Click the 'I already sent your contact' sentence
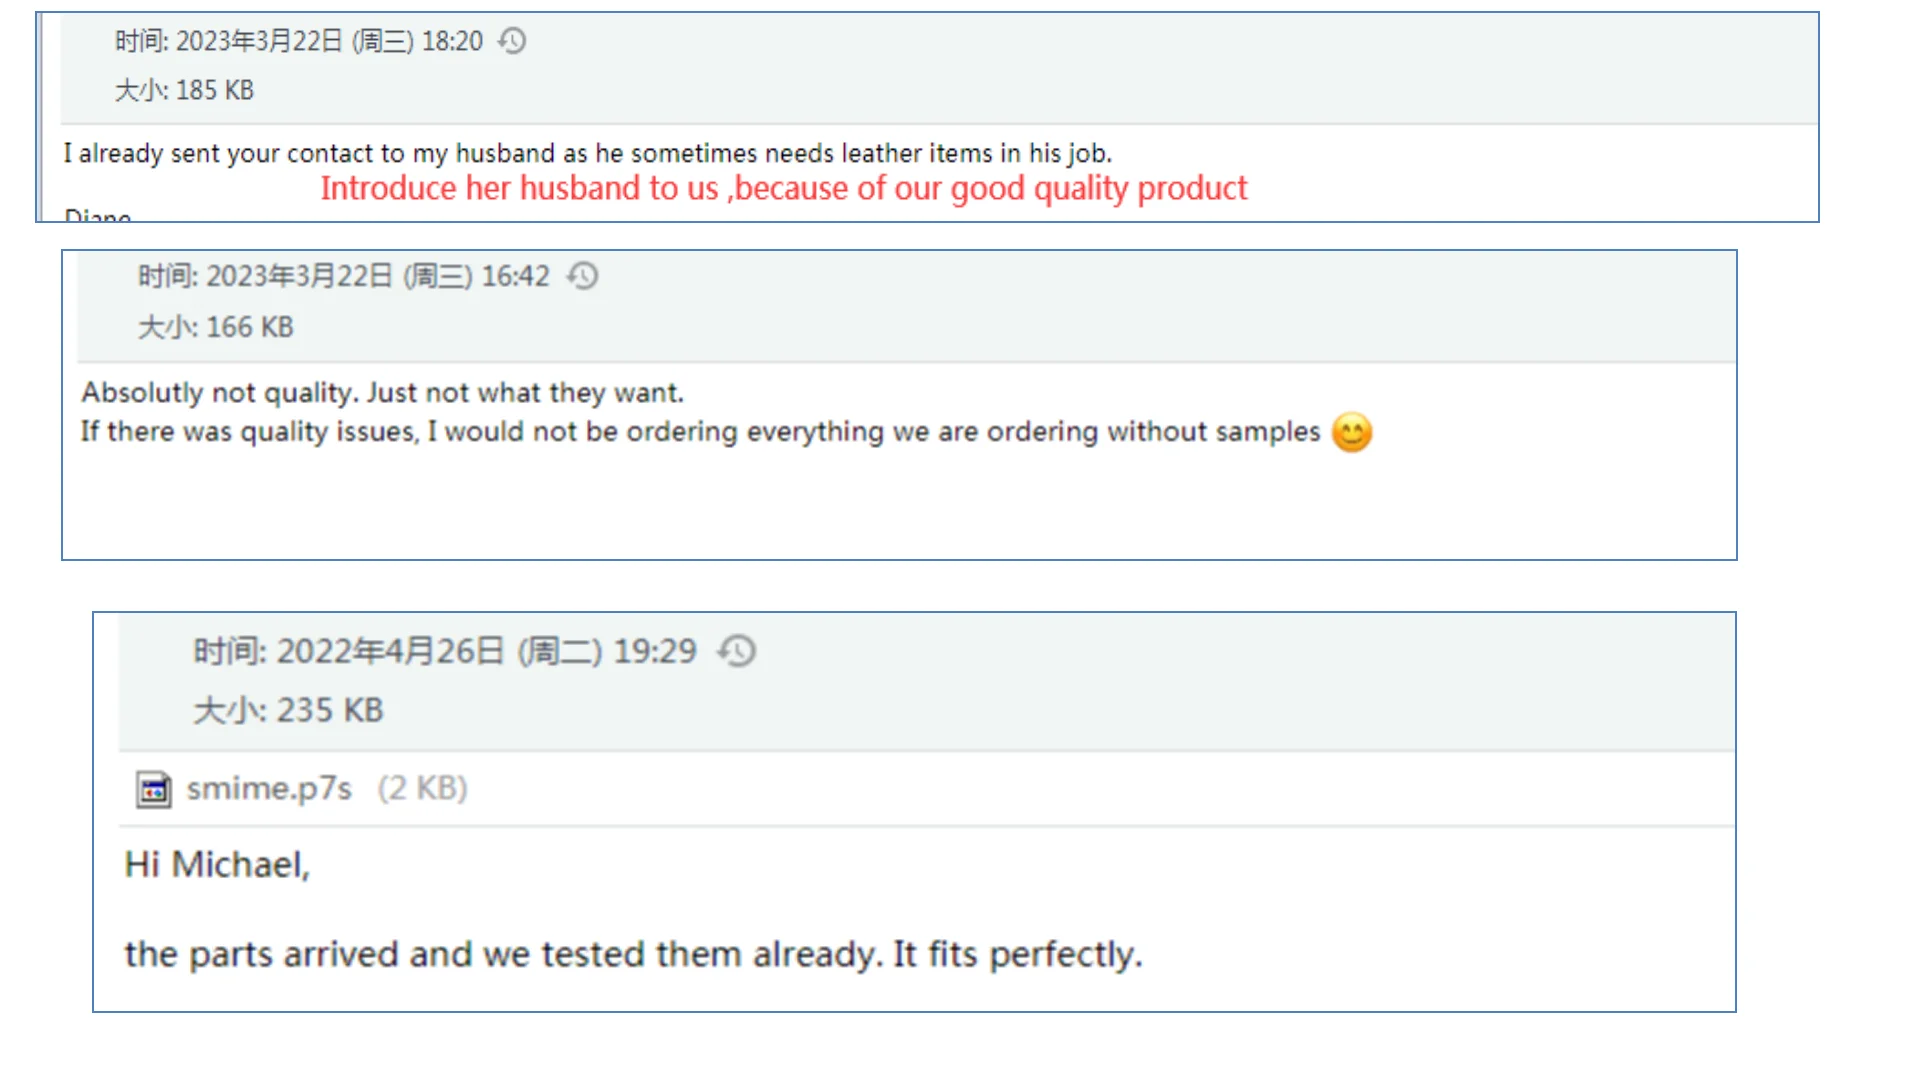 [587, 153]
